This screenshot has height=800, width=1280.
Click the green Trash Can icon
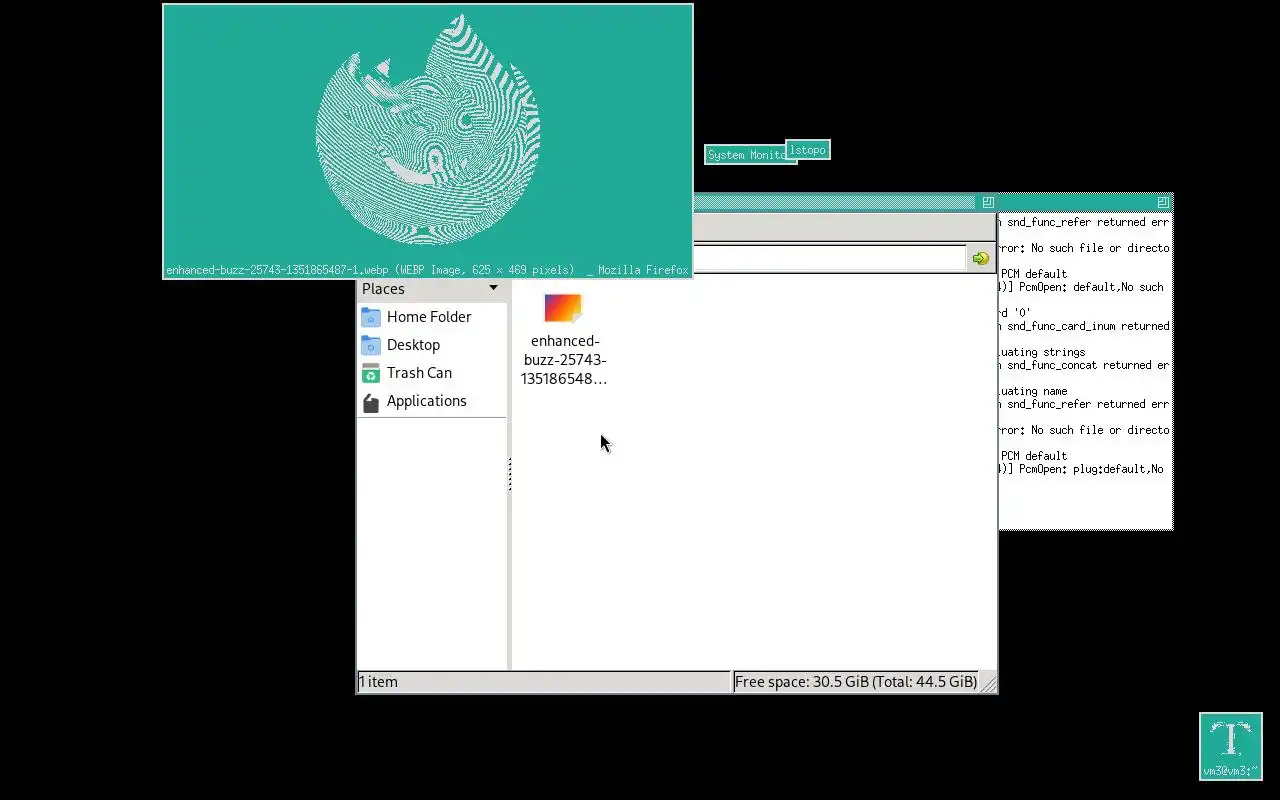371,373
